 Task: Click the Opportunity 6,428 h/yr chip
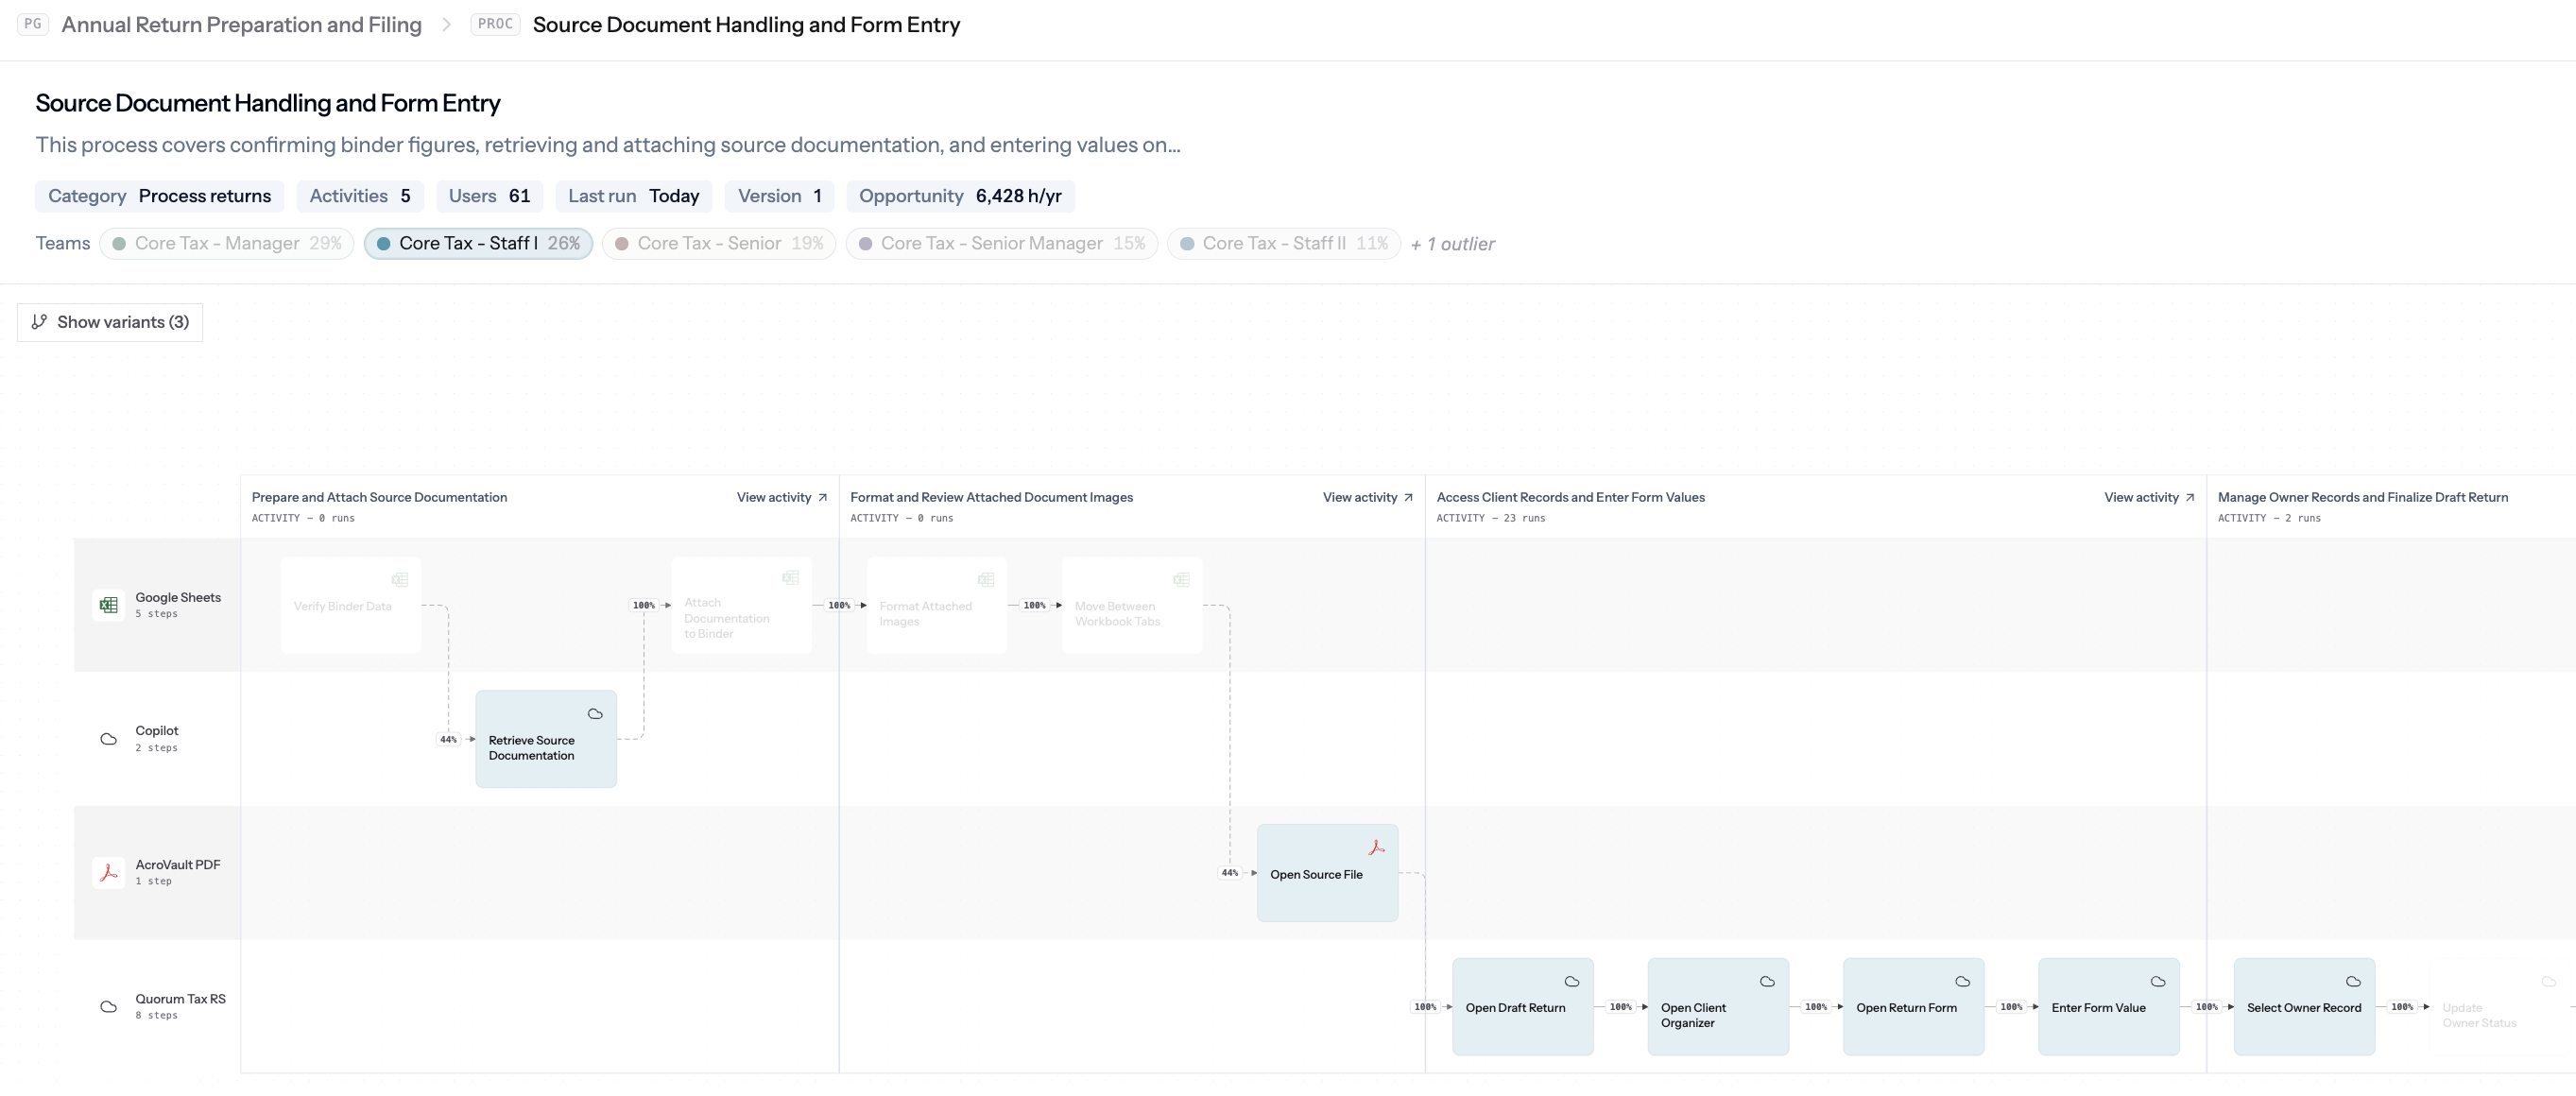[960, 196]
